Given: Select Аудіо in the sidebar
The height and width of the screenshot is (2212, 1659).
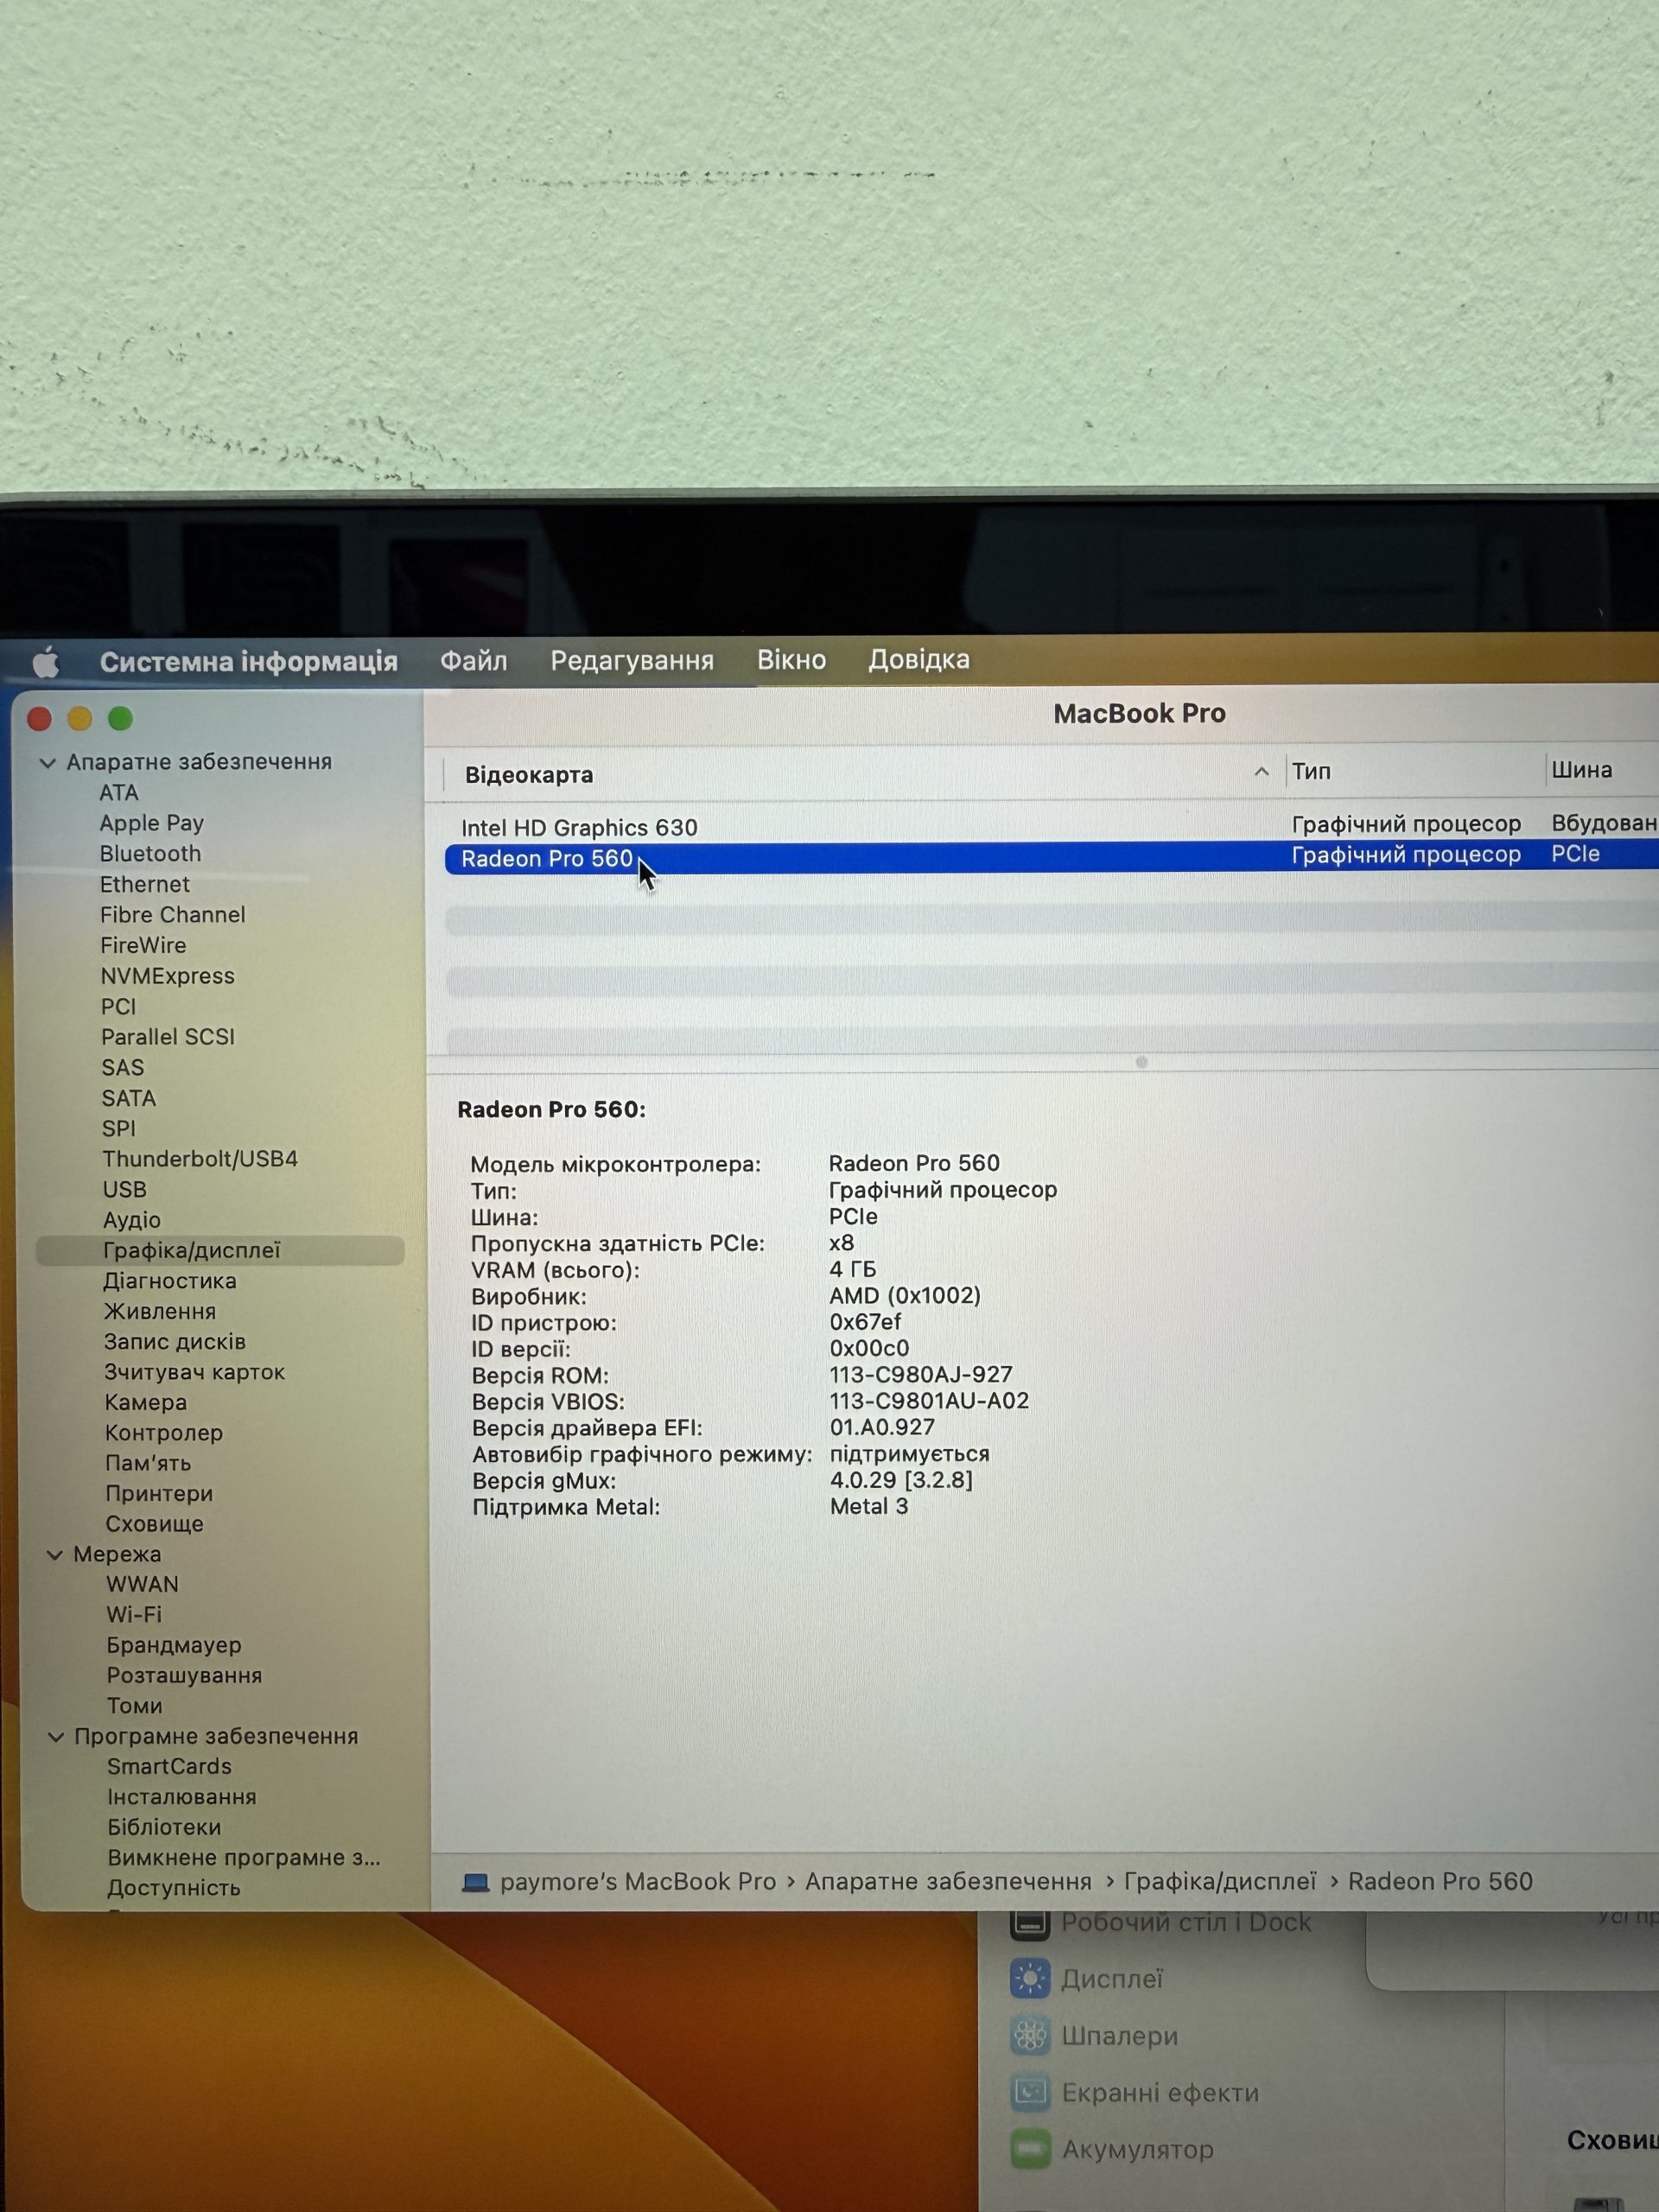Looking at the screenshot, I should pos(132,1220).
